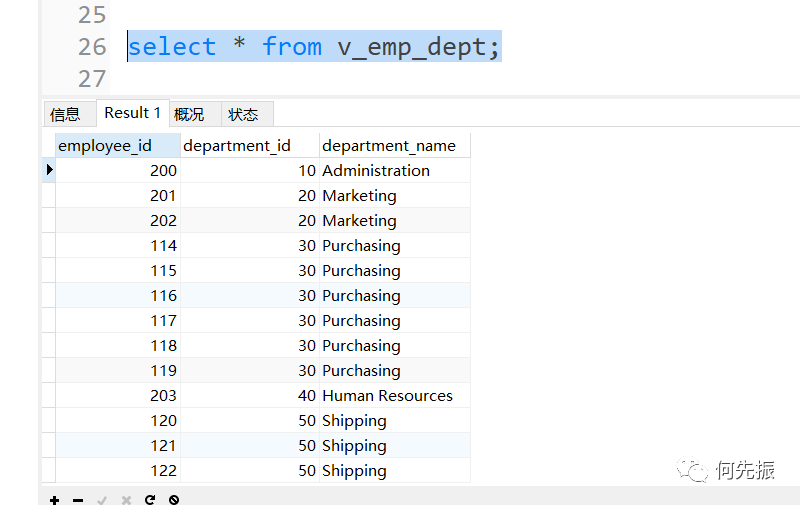The height and width of the screenshot is (505, 800).
Task: Click line 26 in the SQL editor
Action: (x=313, y=47)
